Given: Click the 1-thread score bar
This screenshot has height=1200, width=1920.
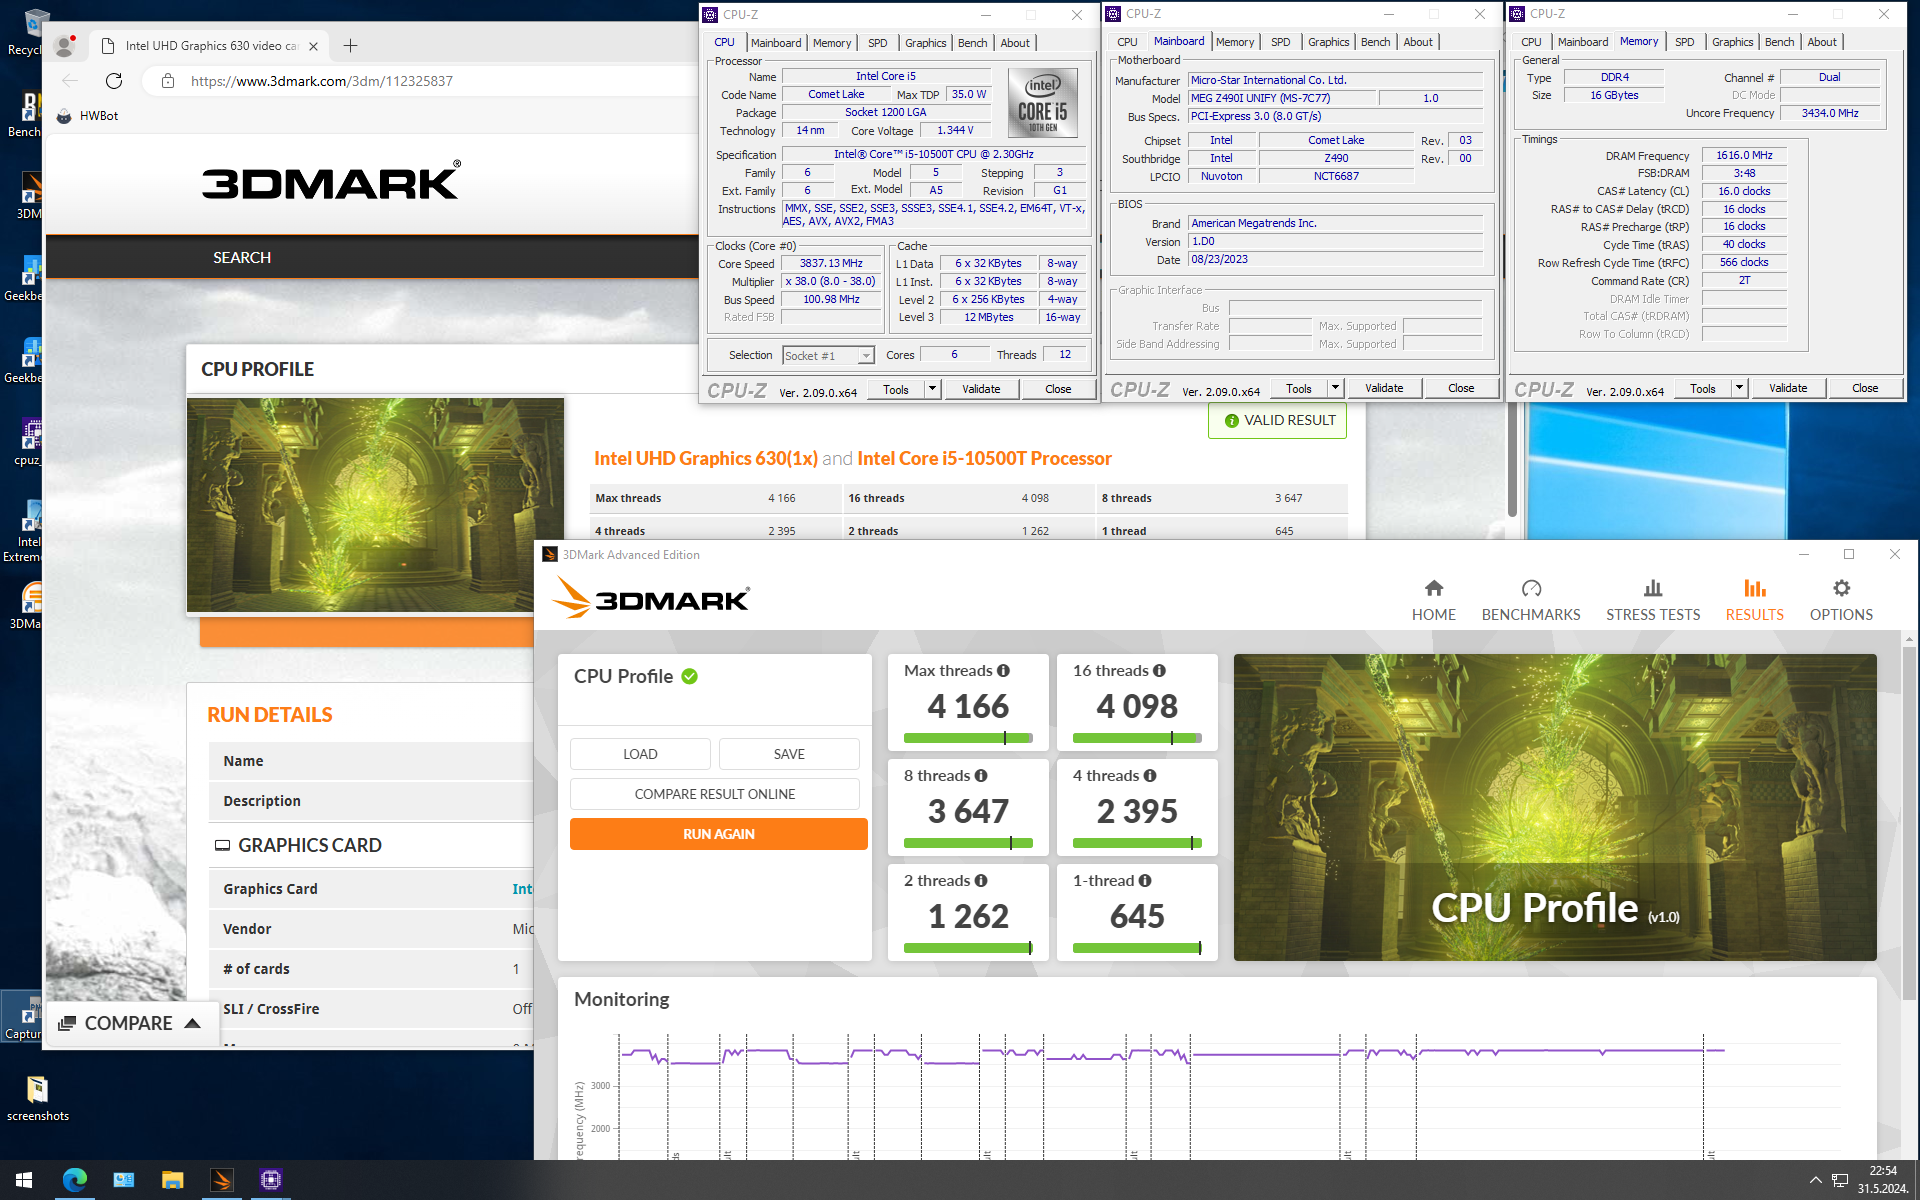Looking at the screenshot, I should 1137,948.
